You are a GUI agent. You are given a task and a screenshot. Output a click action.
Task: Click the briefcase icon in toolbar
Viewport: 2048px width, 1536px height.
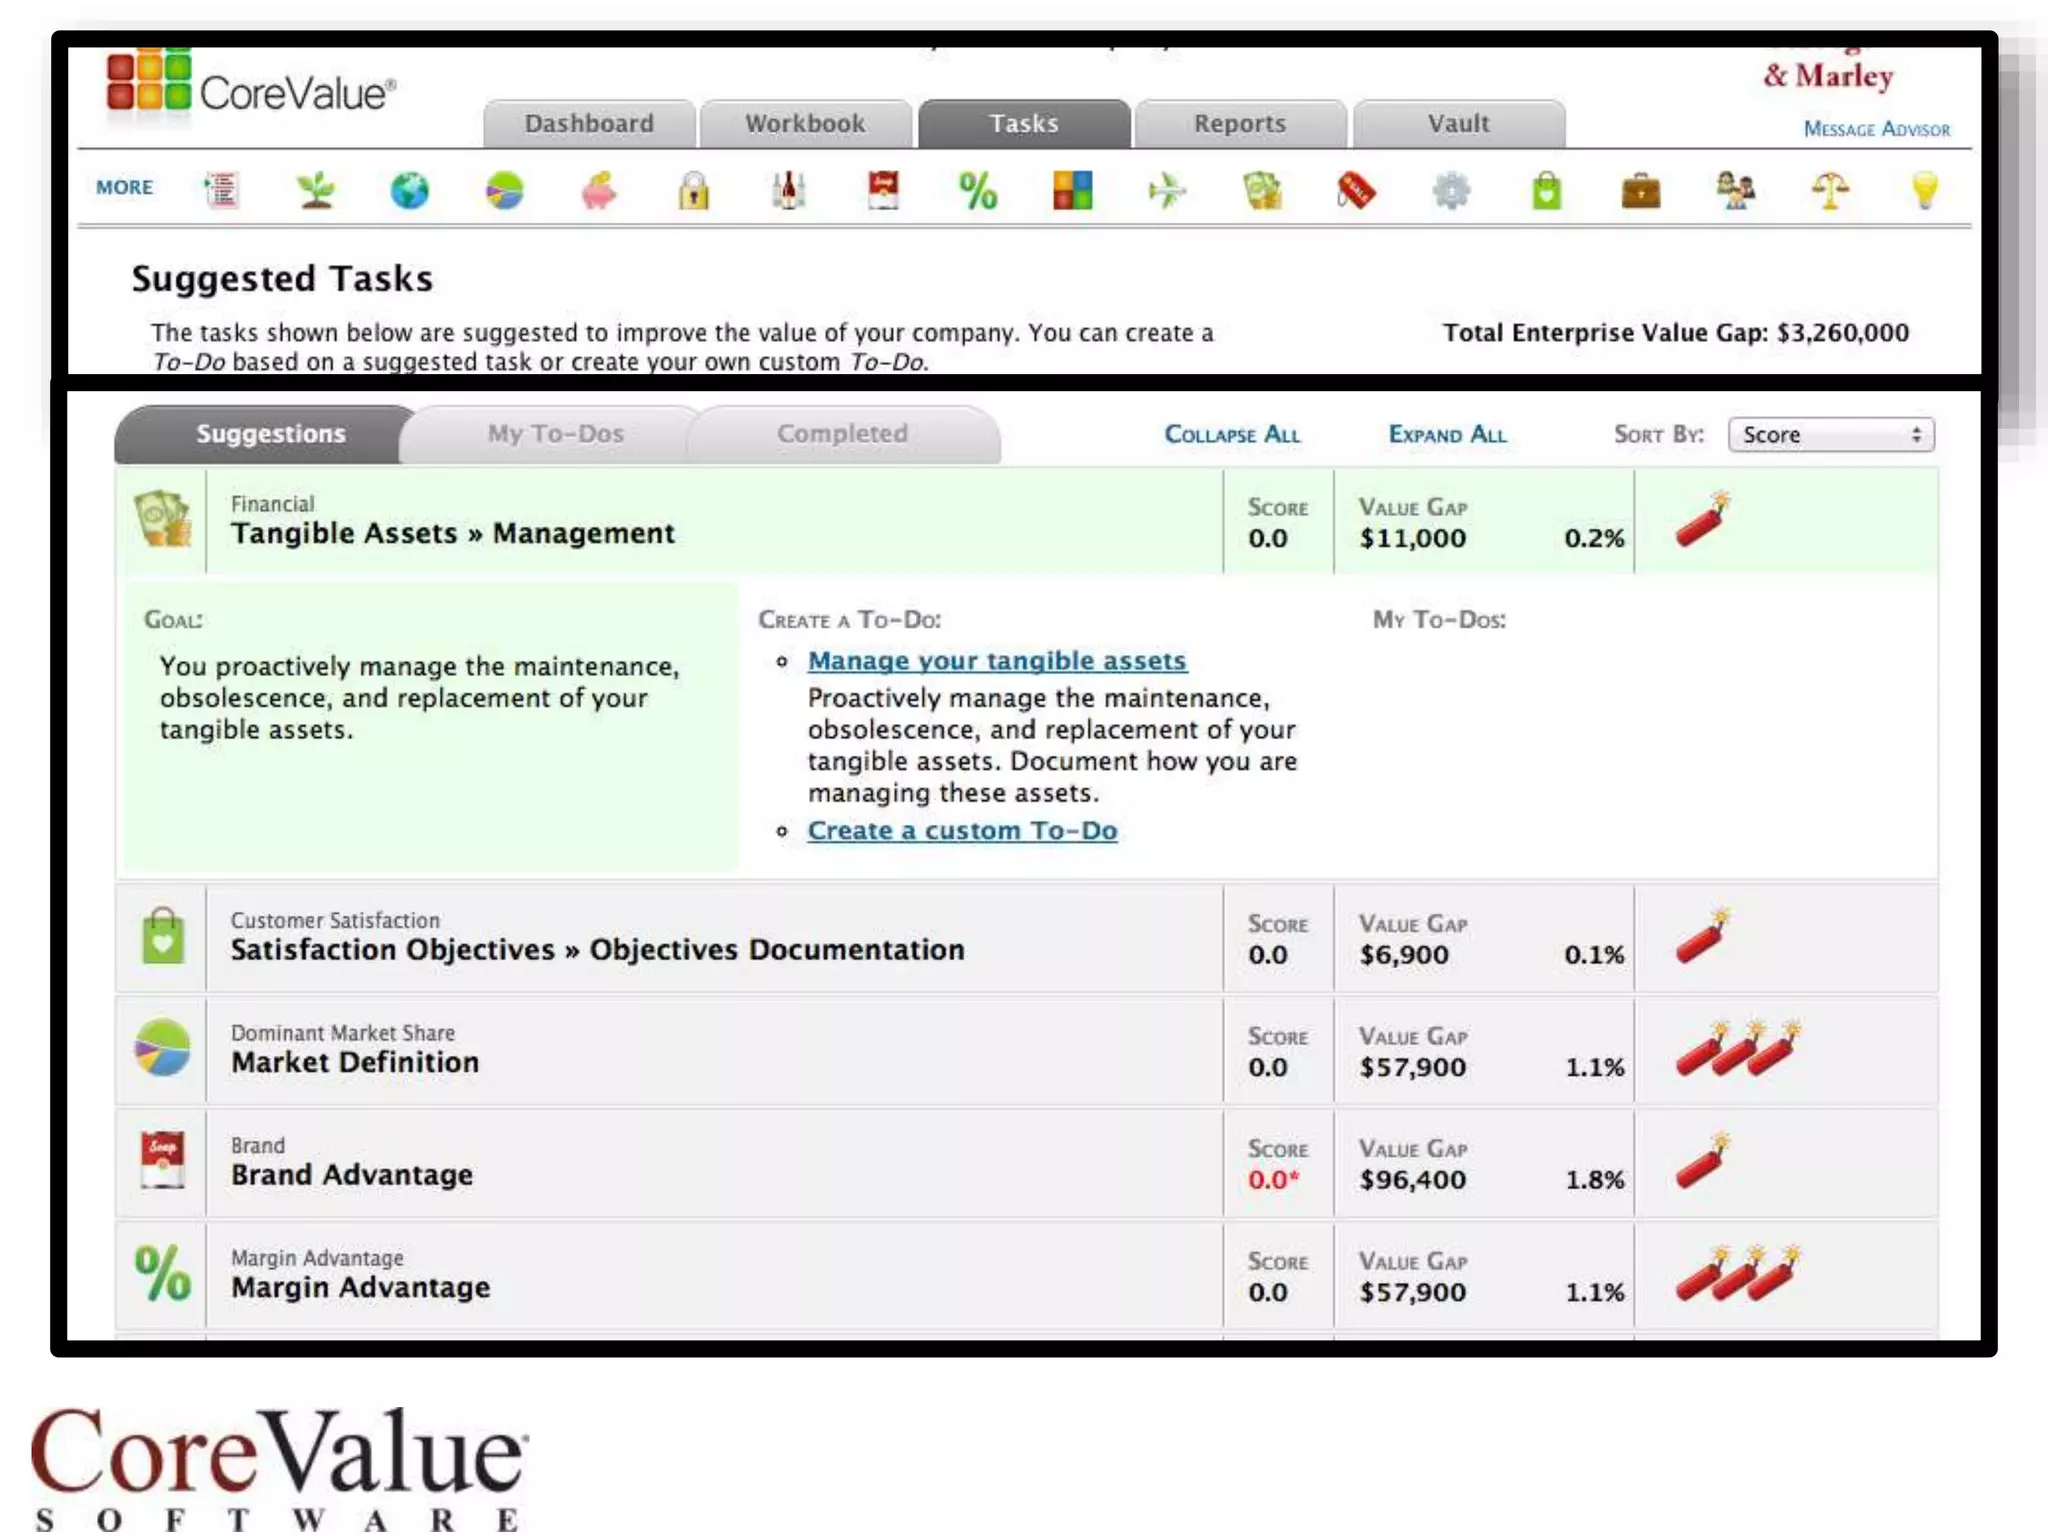[1640, 190]
